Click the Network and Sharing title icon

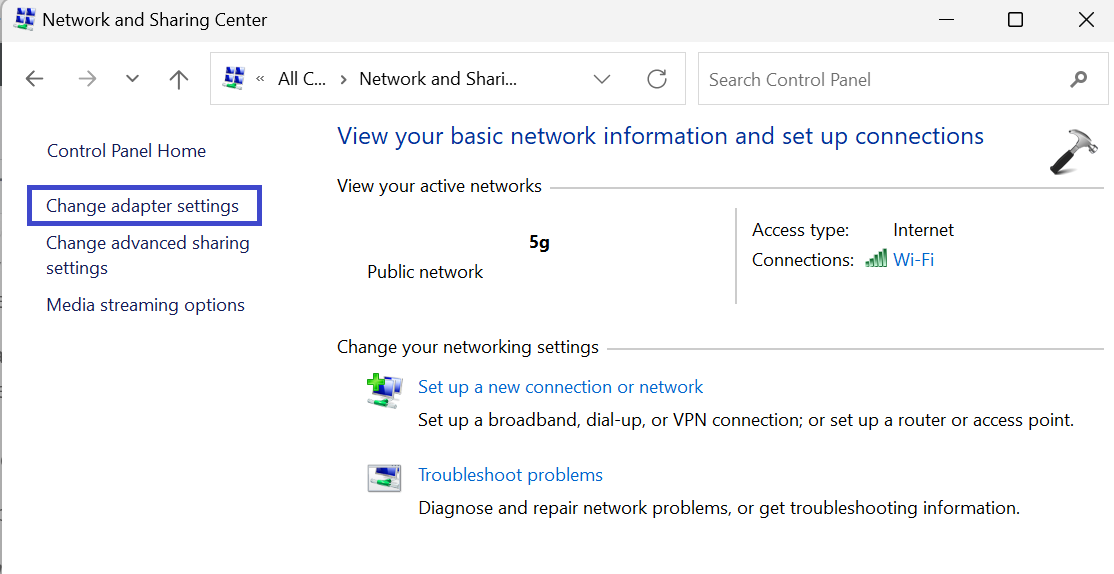click(x=25, y=19)
